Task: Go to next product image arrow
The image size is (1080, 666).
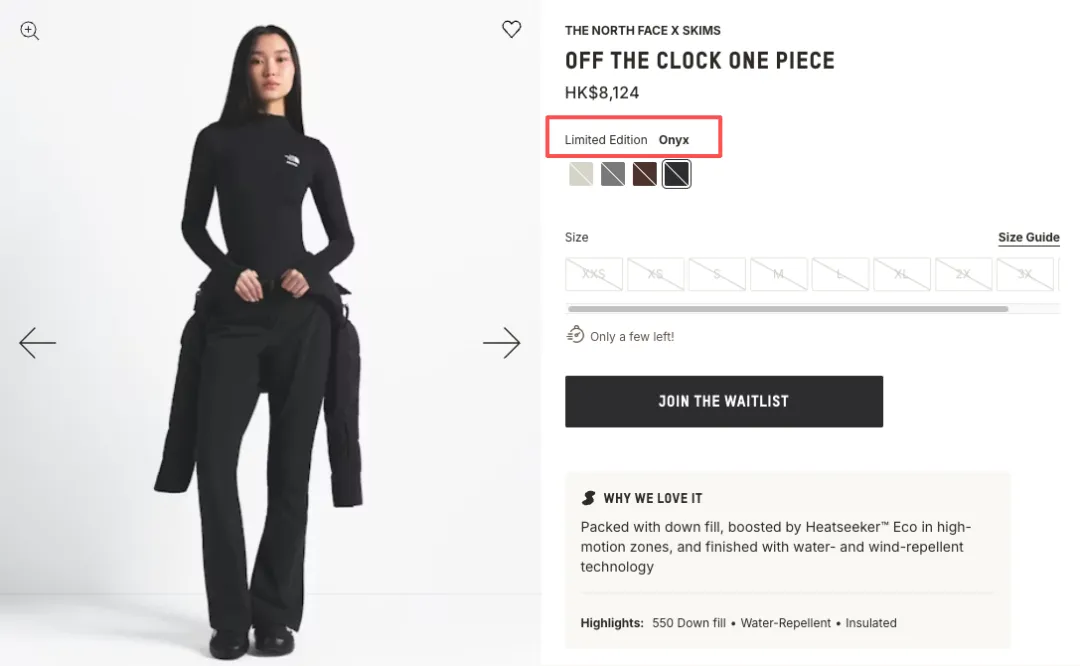Action: tap(501, 343)
